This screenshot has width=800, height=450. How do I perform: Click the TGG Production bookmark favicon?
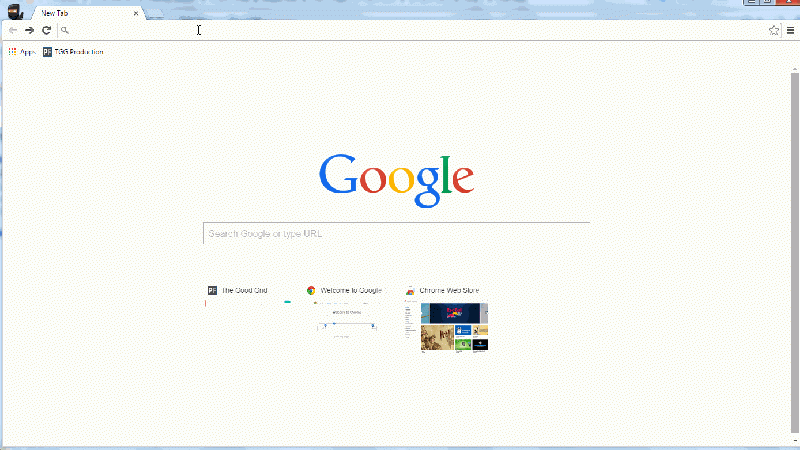click(x=47, y=52)
